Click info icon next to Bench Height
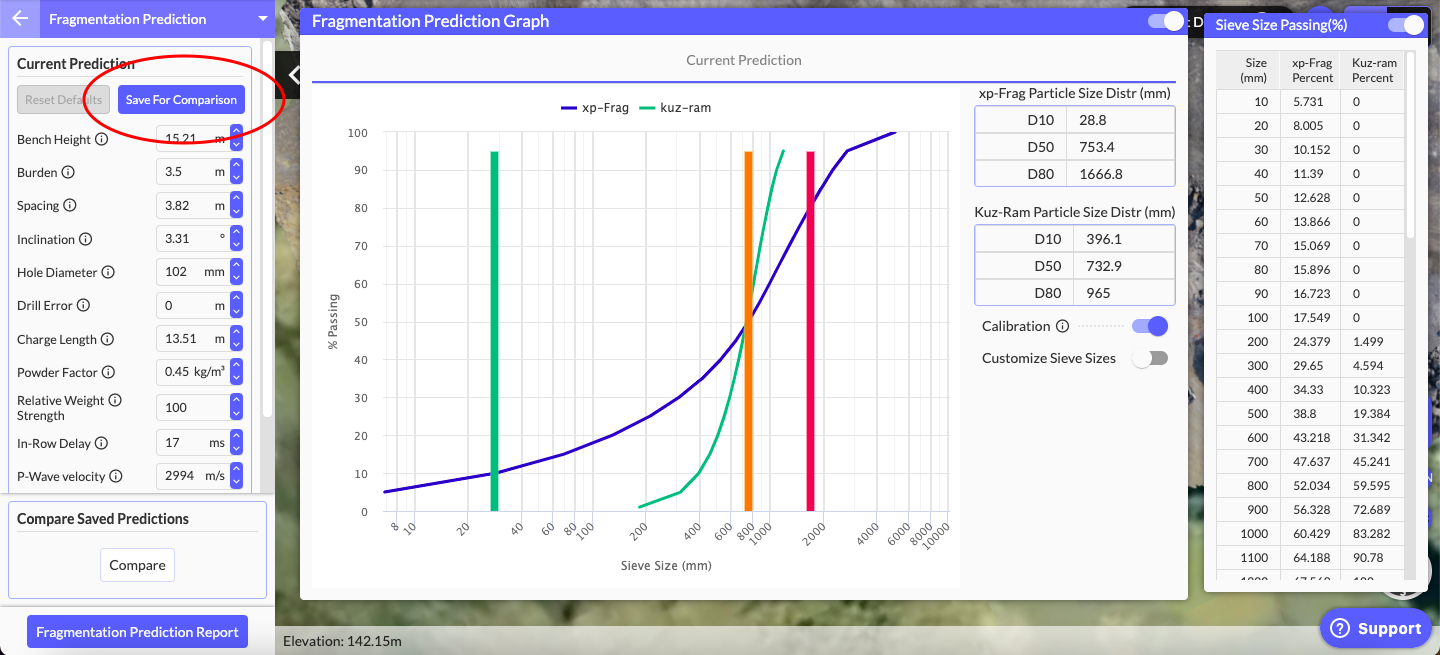This screenshot has height=655, width=1440. coord(101,139)
